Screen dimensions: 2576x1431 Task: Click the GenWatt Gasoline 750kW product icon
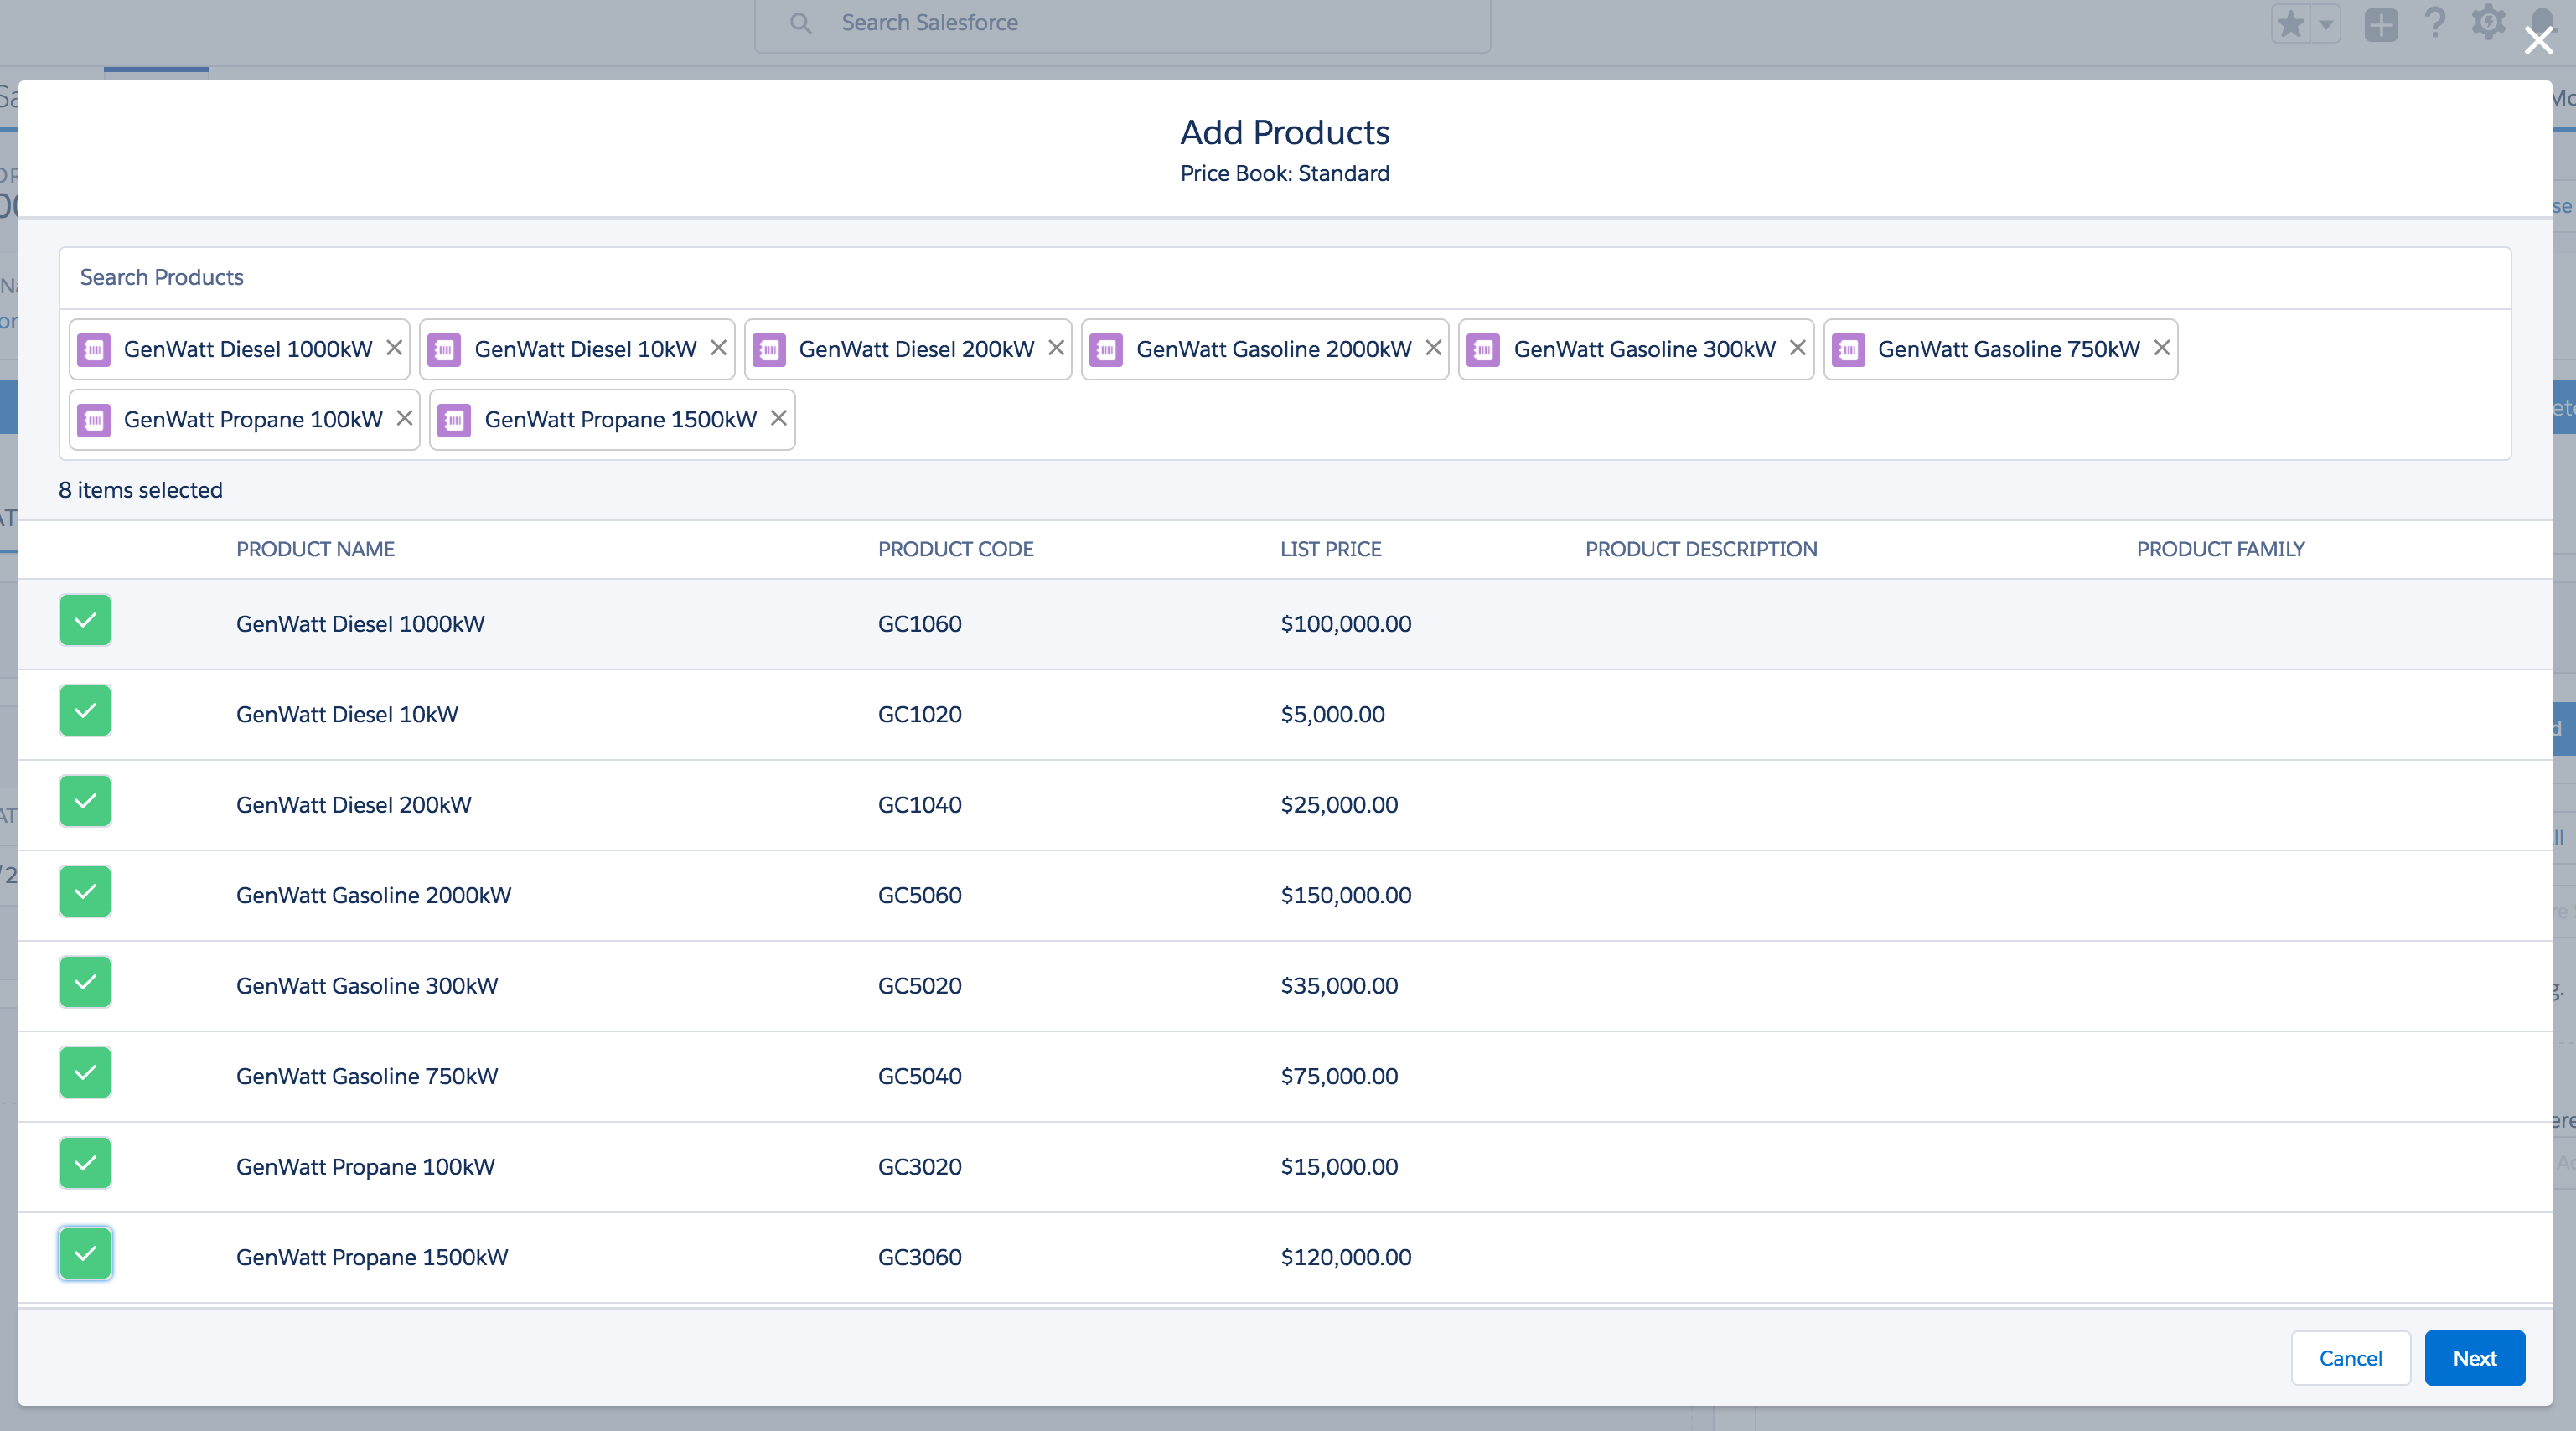pyautogui.click(x=1848, y=350)
